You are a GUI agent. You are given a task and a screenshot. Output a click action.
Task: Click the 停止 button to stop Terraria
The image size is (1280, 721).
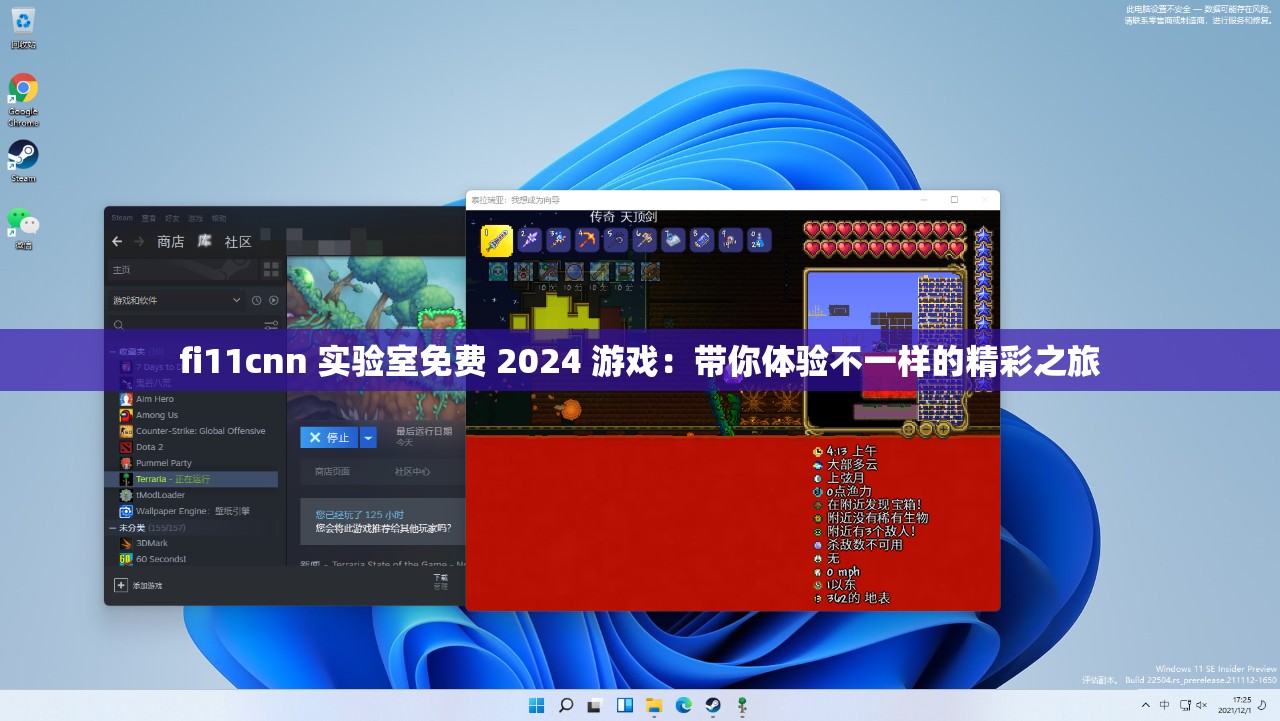coord(330,437)
